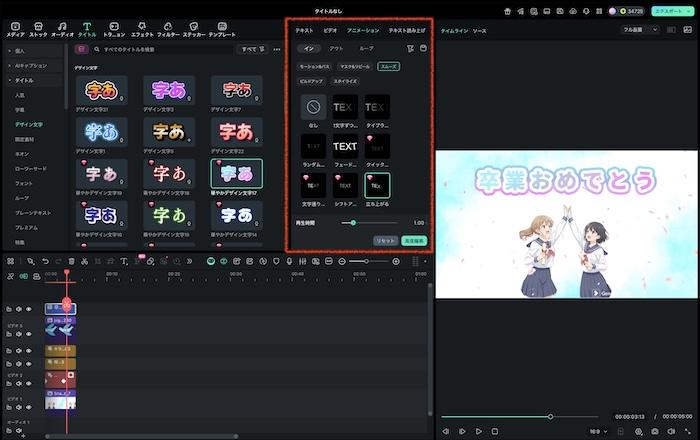This screenshot has width=700, height=440.
Task: Switch to the テキスト tab
Action: 304,31
